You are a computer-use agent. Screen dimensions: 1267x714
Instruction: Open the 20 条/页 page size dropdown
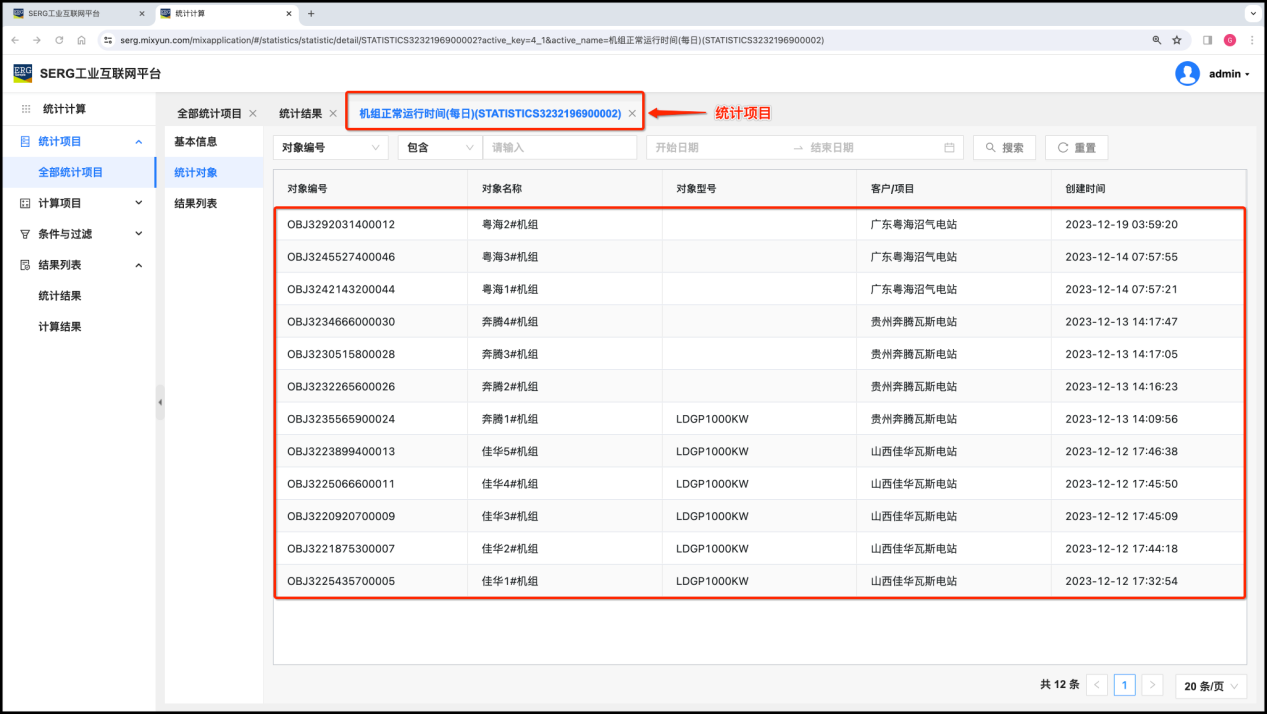point(1211,686)
